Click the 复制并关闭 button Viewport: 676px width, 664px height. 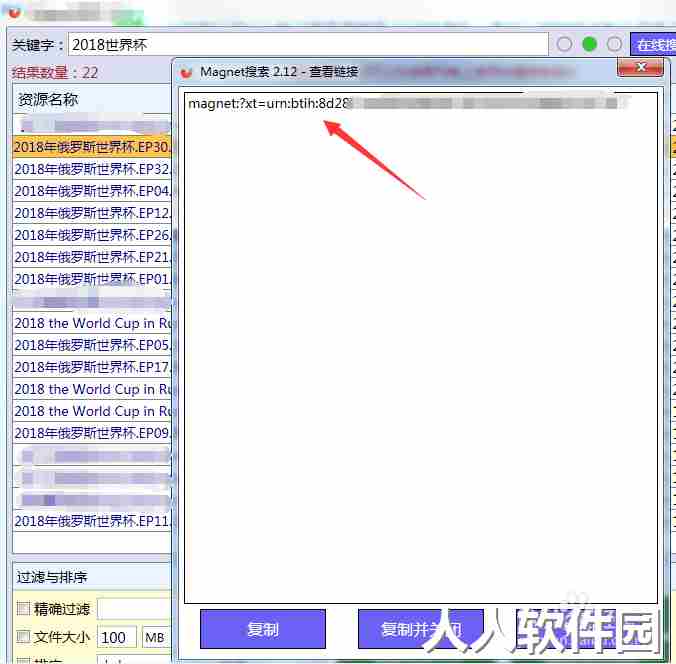pyautogui.click(x=420, y=629)
